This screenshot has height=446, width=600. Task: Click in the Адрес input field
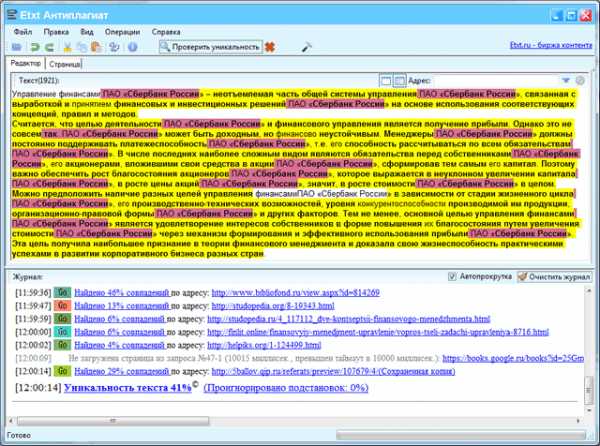[495, 80]
